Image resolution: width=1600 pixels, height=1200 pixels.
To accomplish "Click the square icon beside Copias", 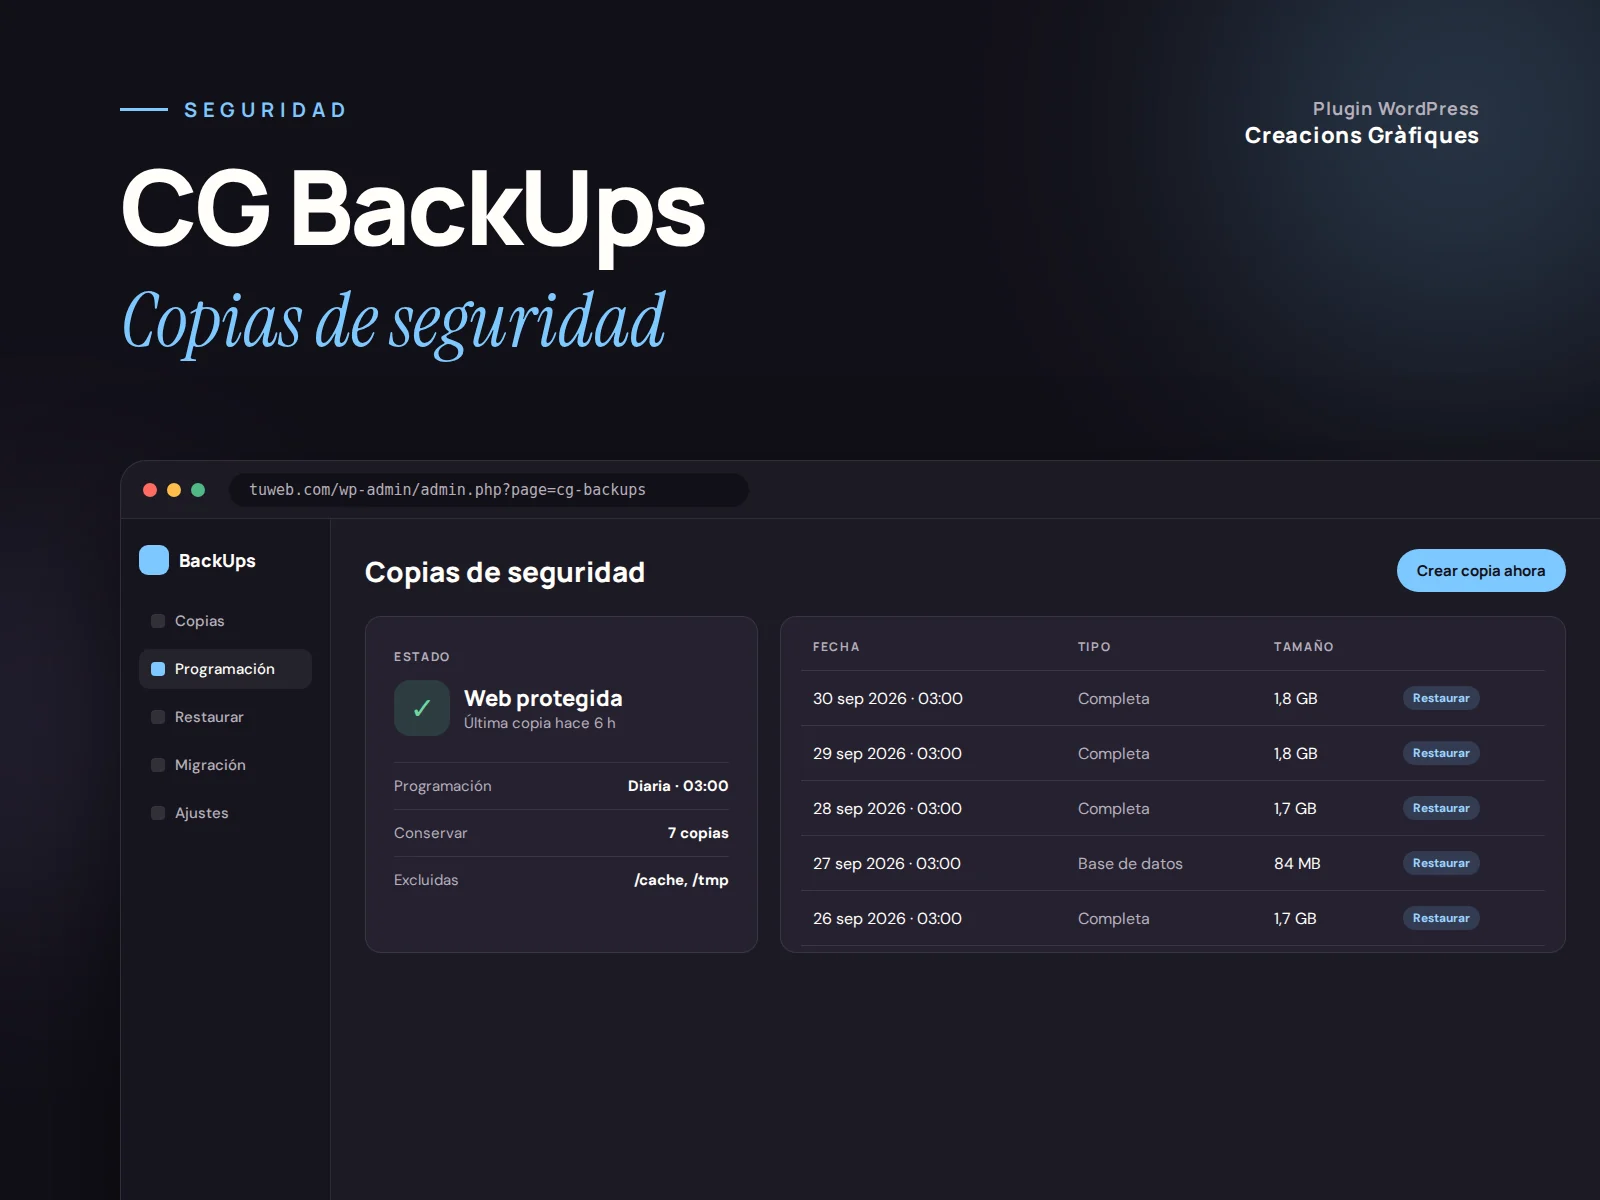I will [x=158, y=621].
